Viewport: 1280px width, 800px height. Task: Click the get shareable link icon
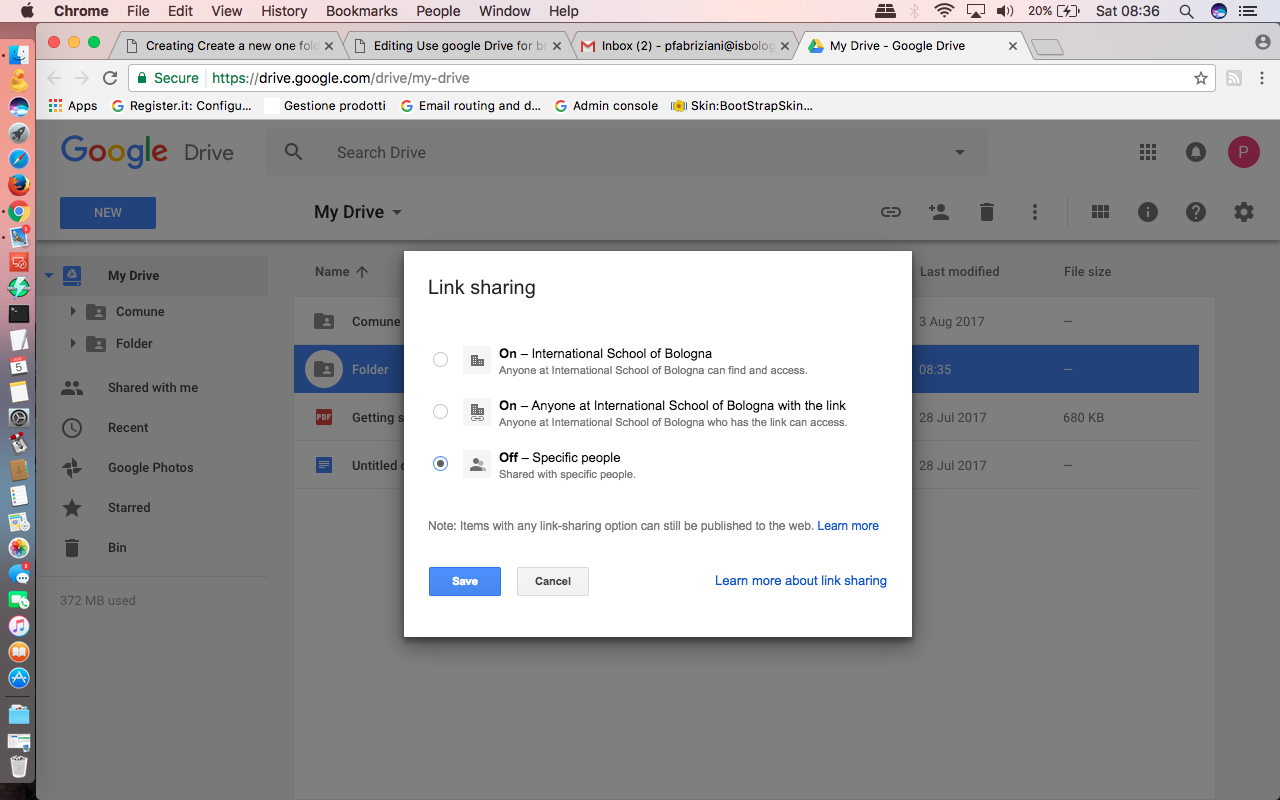click(890, 212)
